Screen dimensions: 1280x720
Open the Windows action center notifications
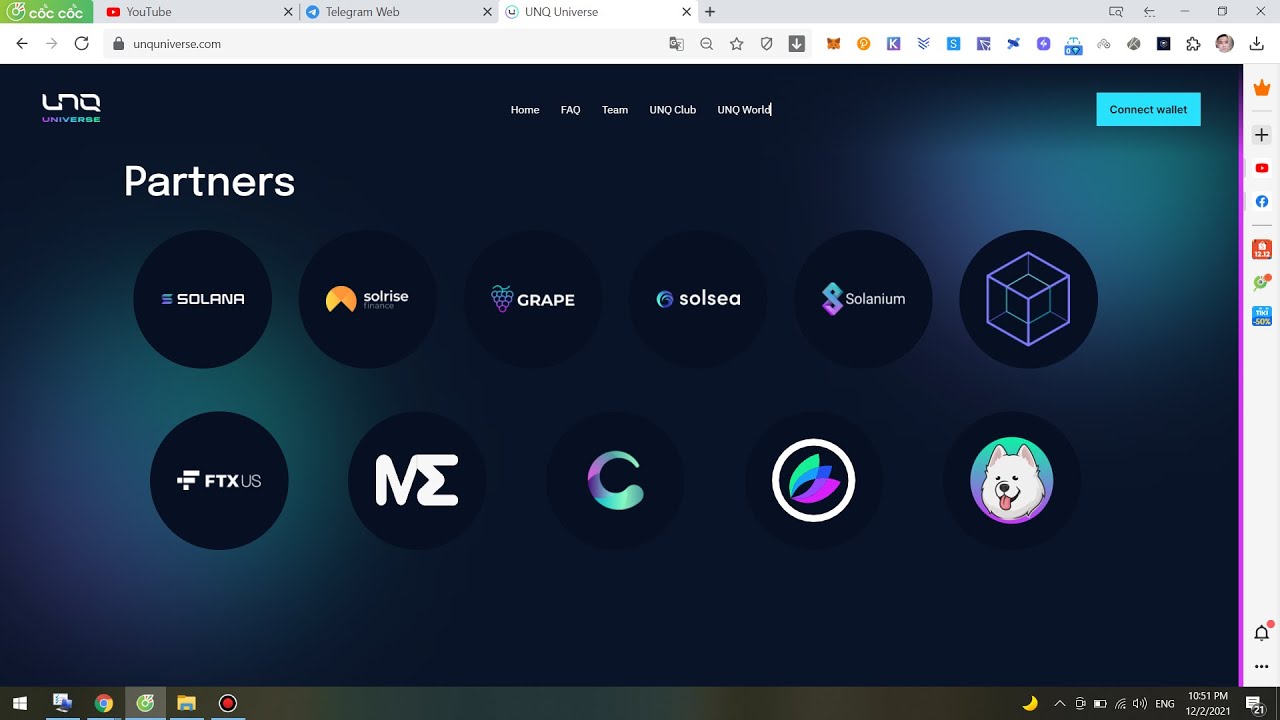click(x=1254, y=704)
